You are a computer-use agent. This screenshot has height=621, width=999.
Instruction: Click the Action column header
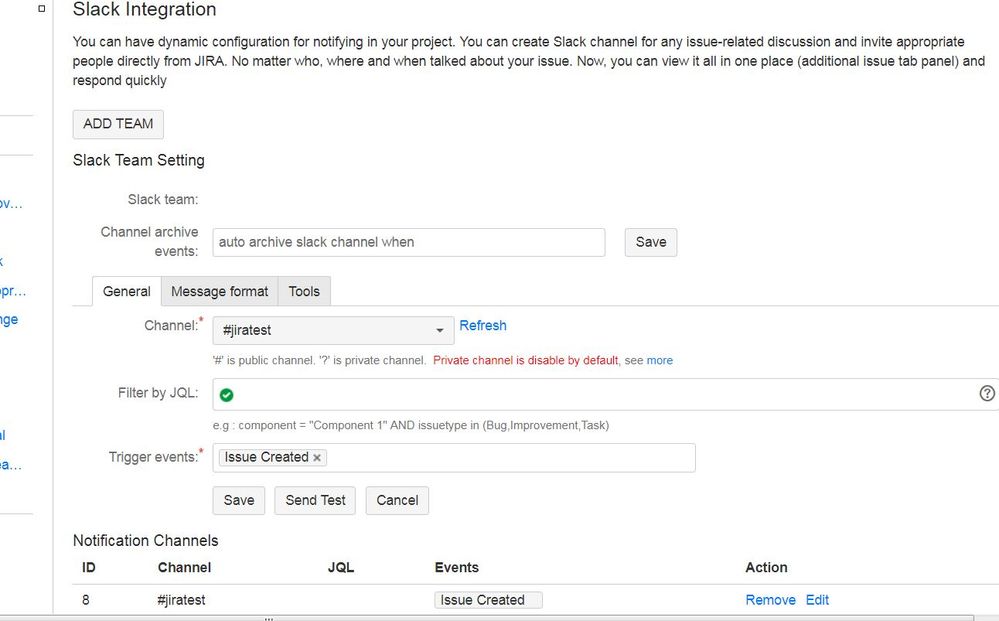(x=766, y=567)
